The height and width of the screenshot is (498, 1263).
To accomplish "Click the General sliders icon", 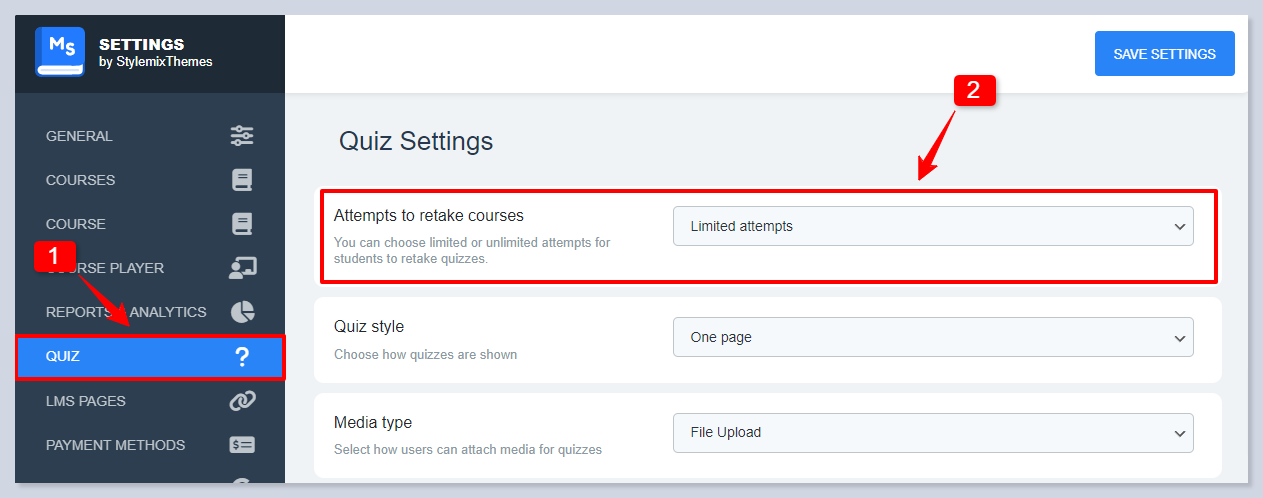I will (x=242, y=136).
